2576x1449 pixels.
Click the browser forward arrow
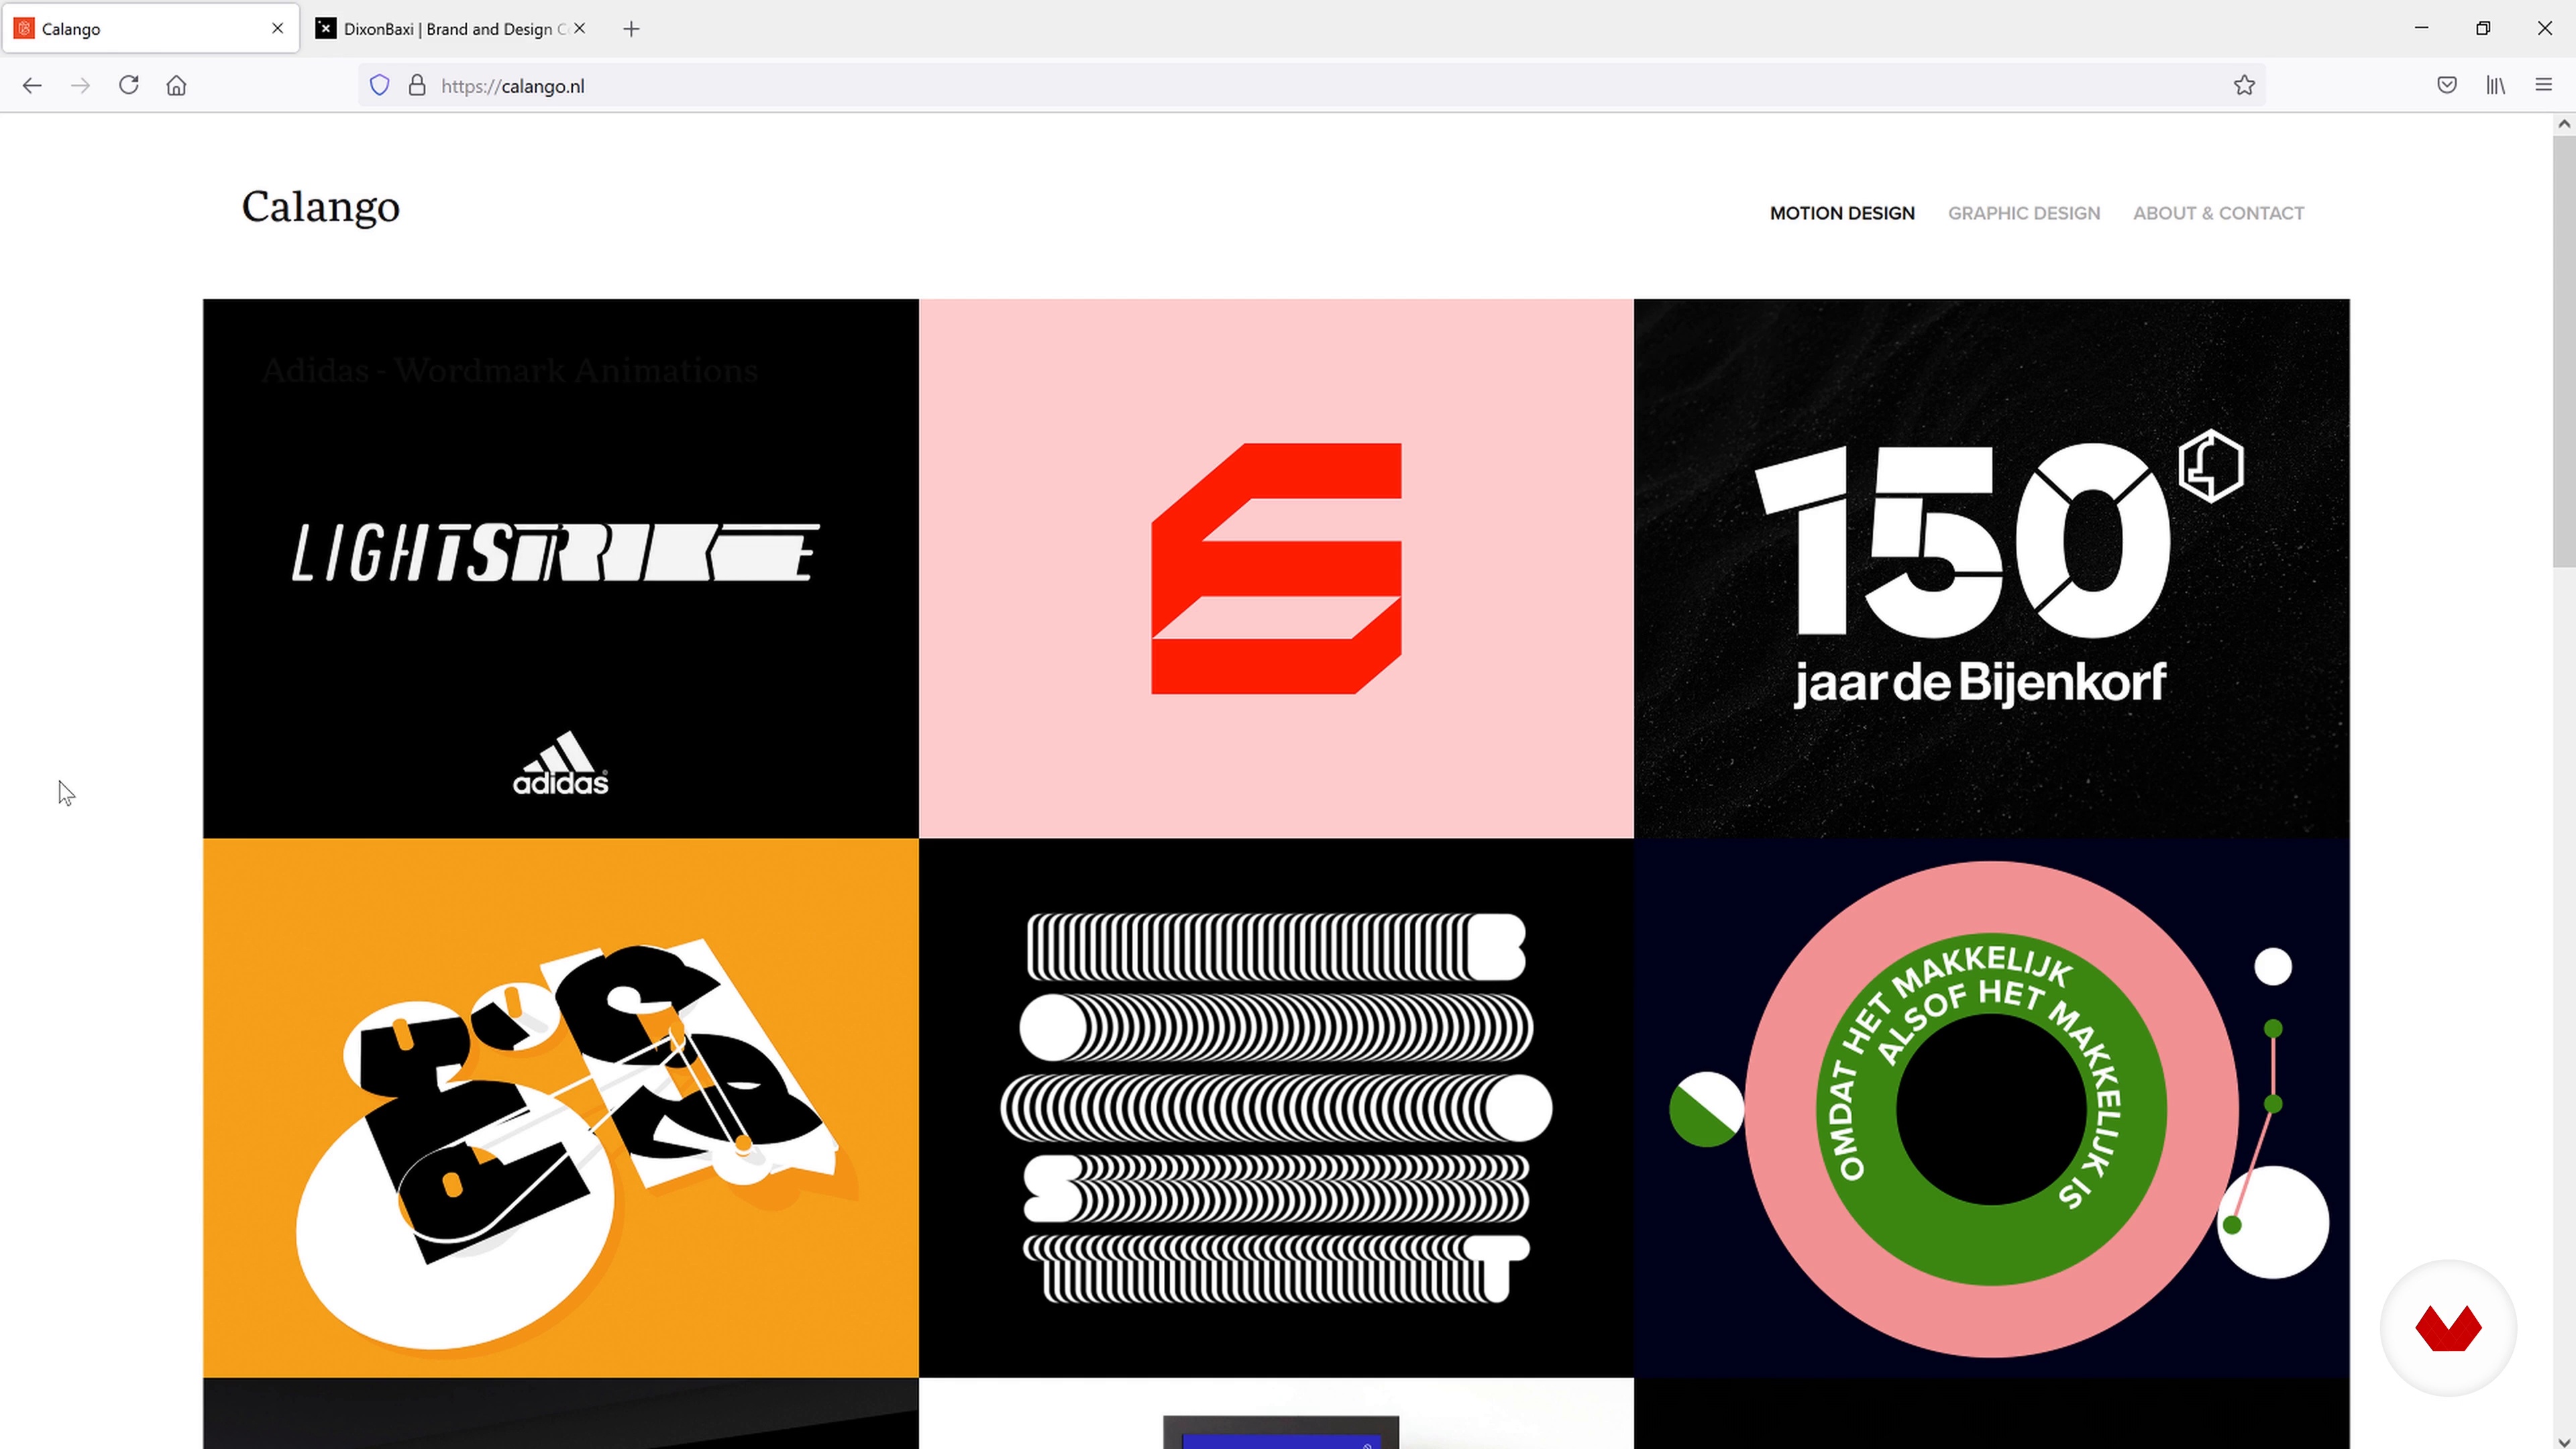point(80,86)
